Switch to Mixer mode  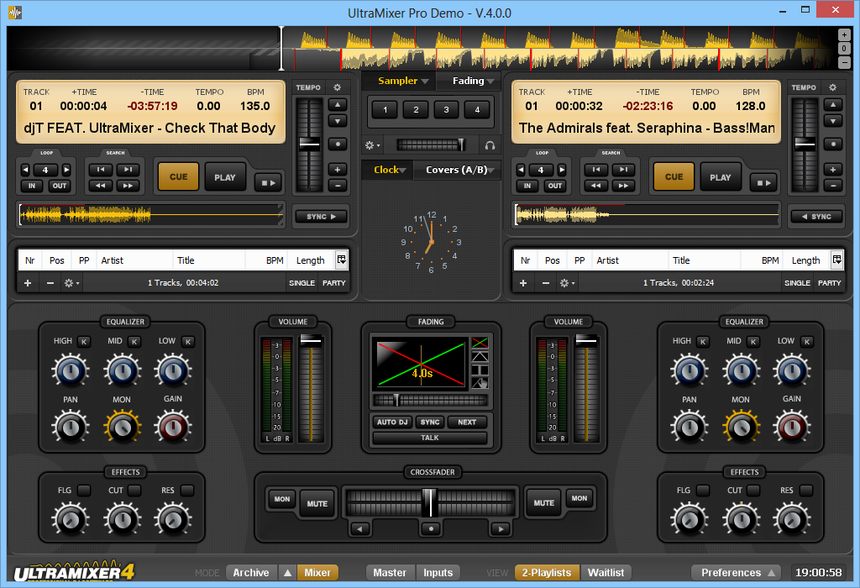(x=318, y=573)
